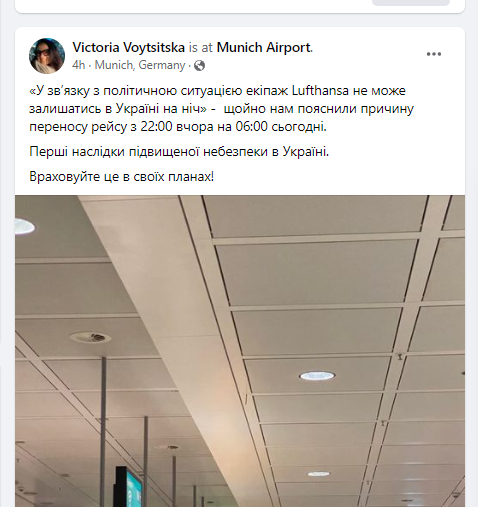Click the partially visible grey button above post
Viewport: 478px width, 507px height.
point(411,3)
